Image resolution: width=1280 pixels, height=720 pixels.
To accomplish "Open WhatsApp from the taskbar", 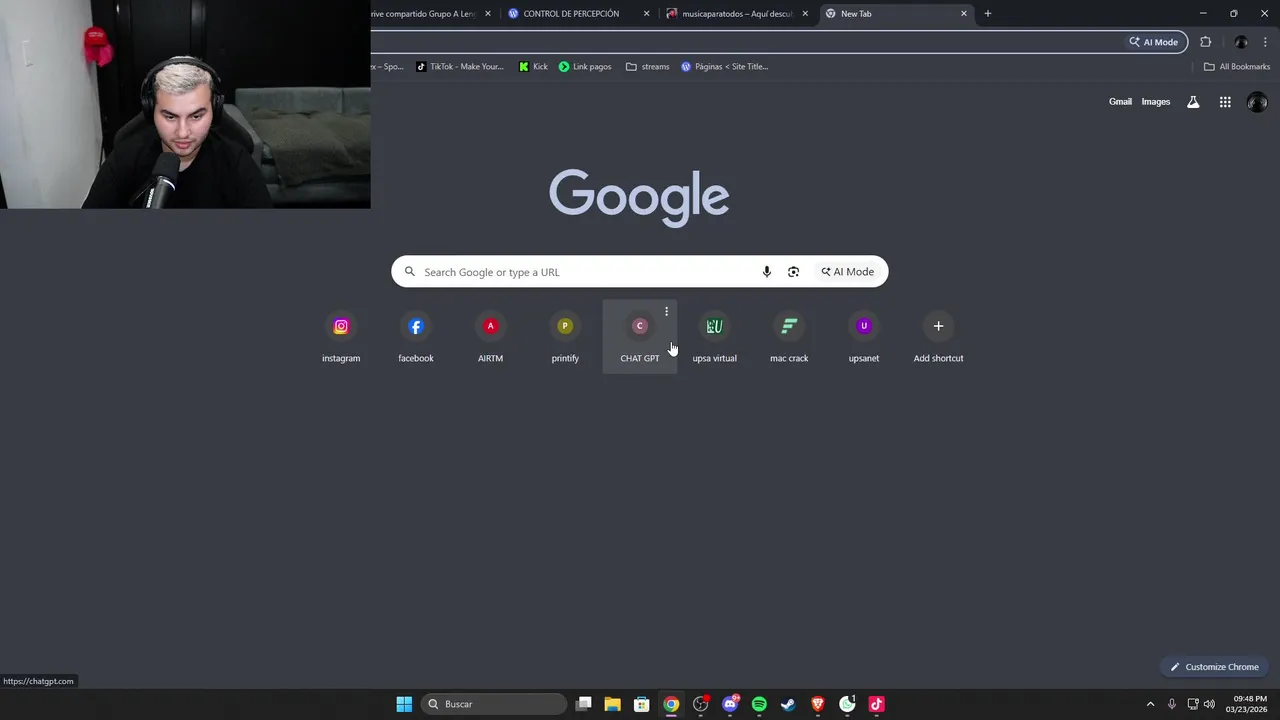I will click(x=847, y=704).
